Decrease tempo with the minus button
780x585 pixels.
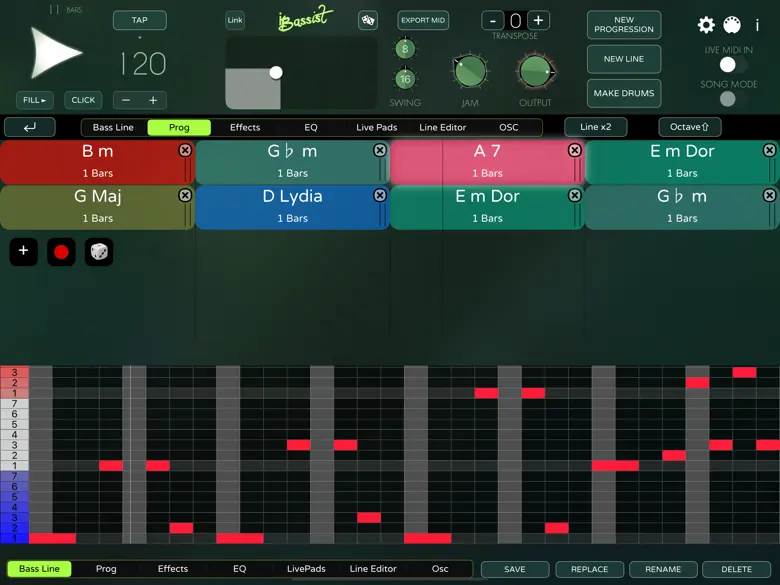pos(126,100)
